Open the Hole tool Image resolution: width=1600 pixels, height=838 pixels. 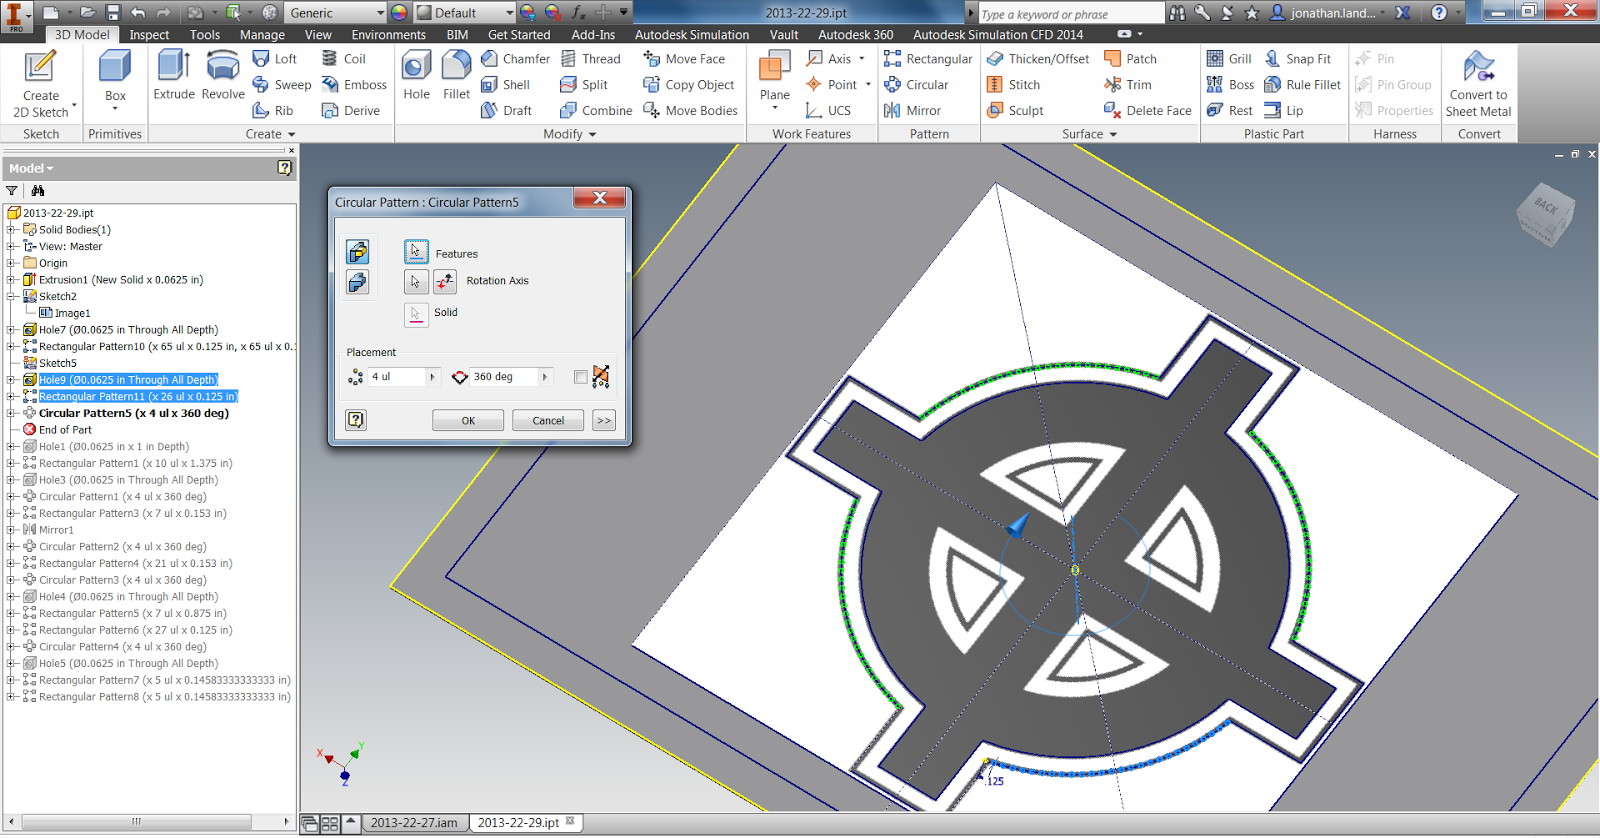tap(417, 76)
